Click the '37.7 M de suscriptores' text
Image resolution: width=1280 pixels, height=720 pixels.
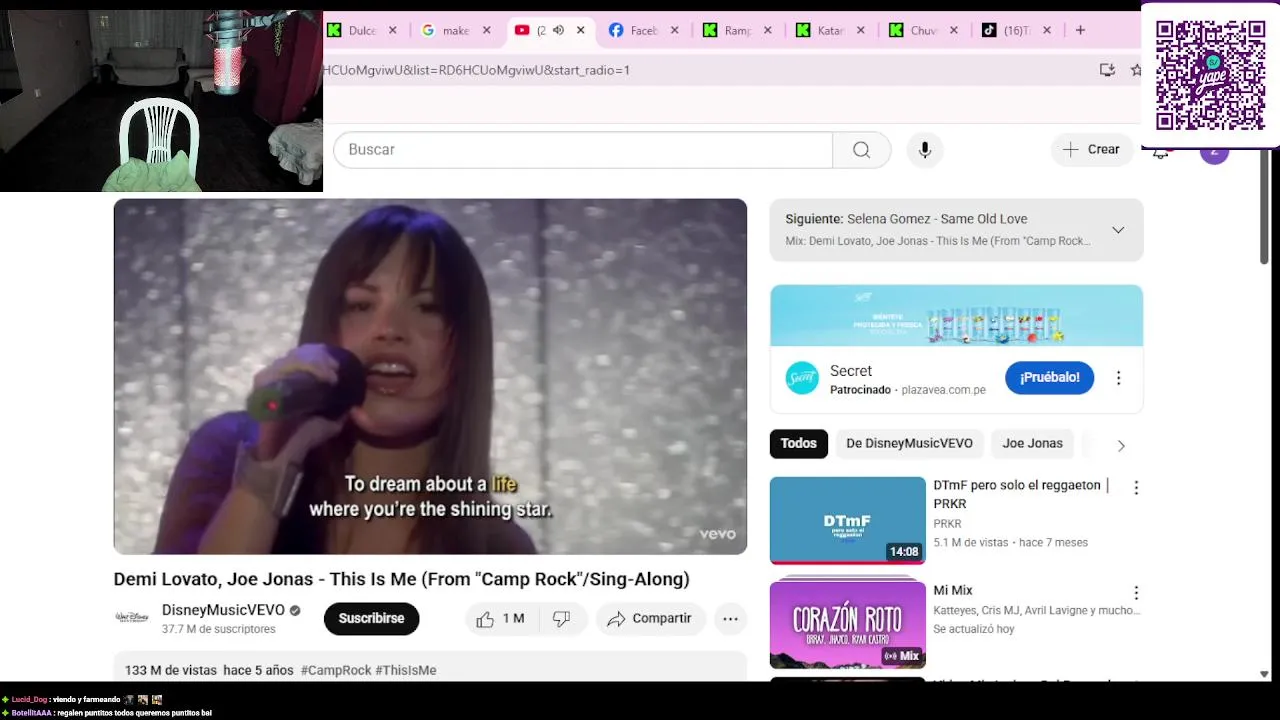pyautogui.click(x=218, y=629)
